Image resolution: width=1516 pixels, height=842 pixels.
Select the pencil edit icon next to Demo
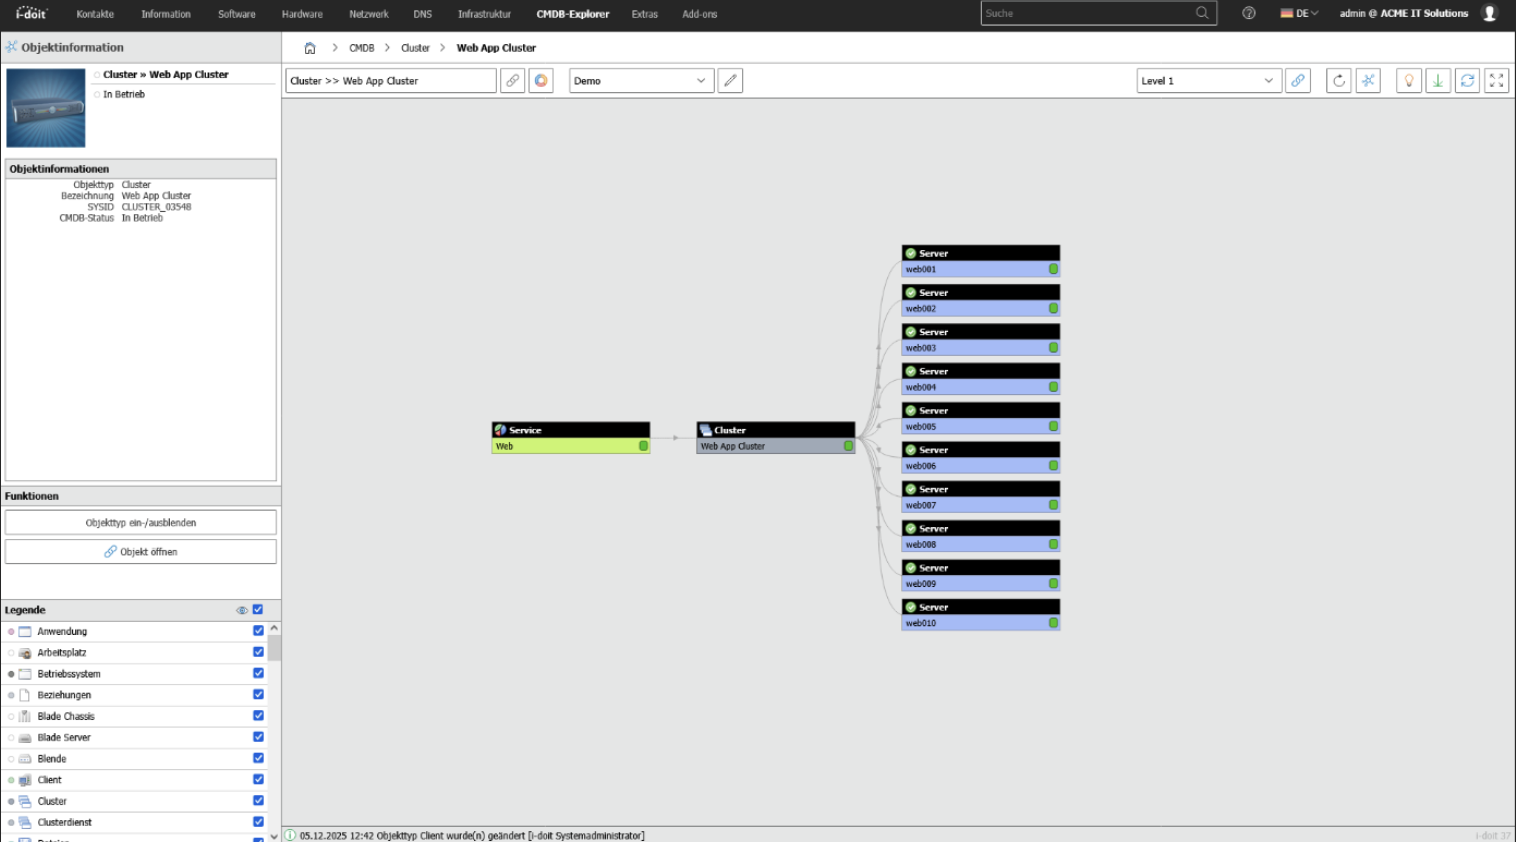730,80
